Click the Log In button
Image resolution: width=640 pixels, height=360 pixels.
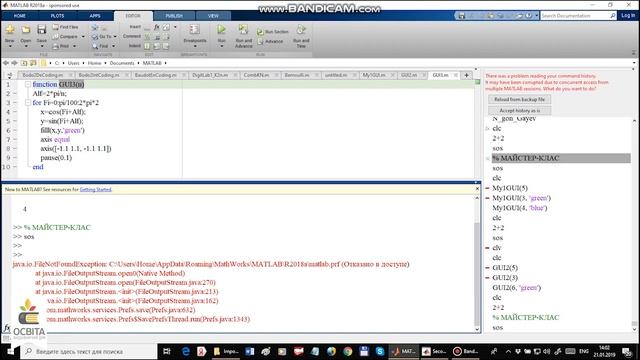point(628,16)
